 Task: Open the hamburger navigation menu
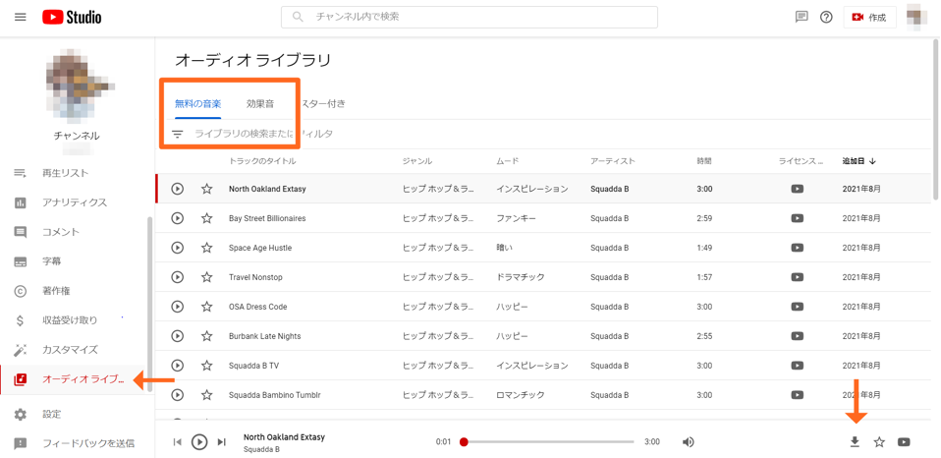click(20, 17)
